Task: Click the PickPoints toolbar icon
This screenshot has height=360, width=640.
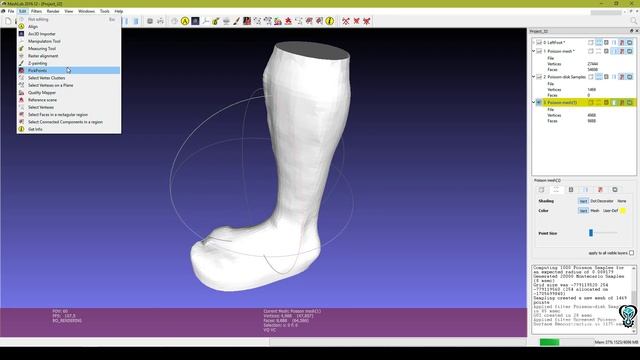Action: 247,21
